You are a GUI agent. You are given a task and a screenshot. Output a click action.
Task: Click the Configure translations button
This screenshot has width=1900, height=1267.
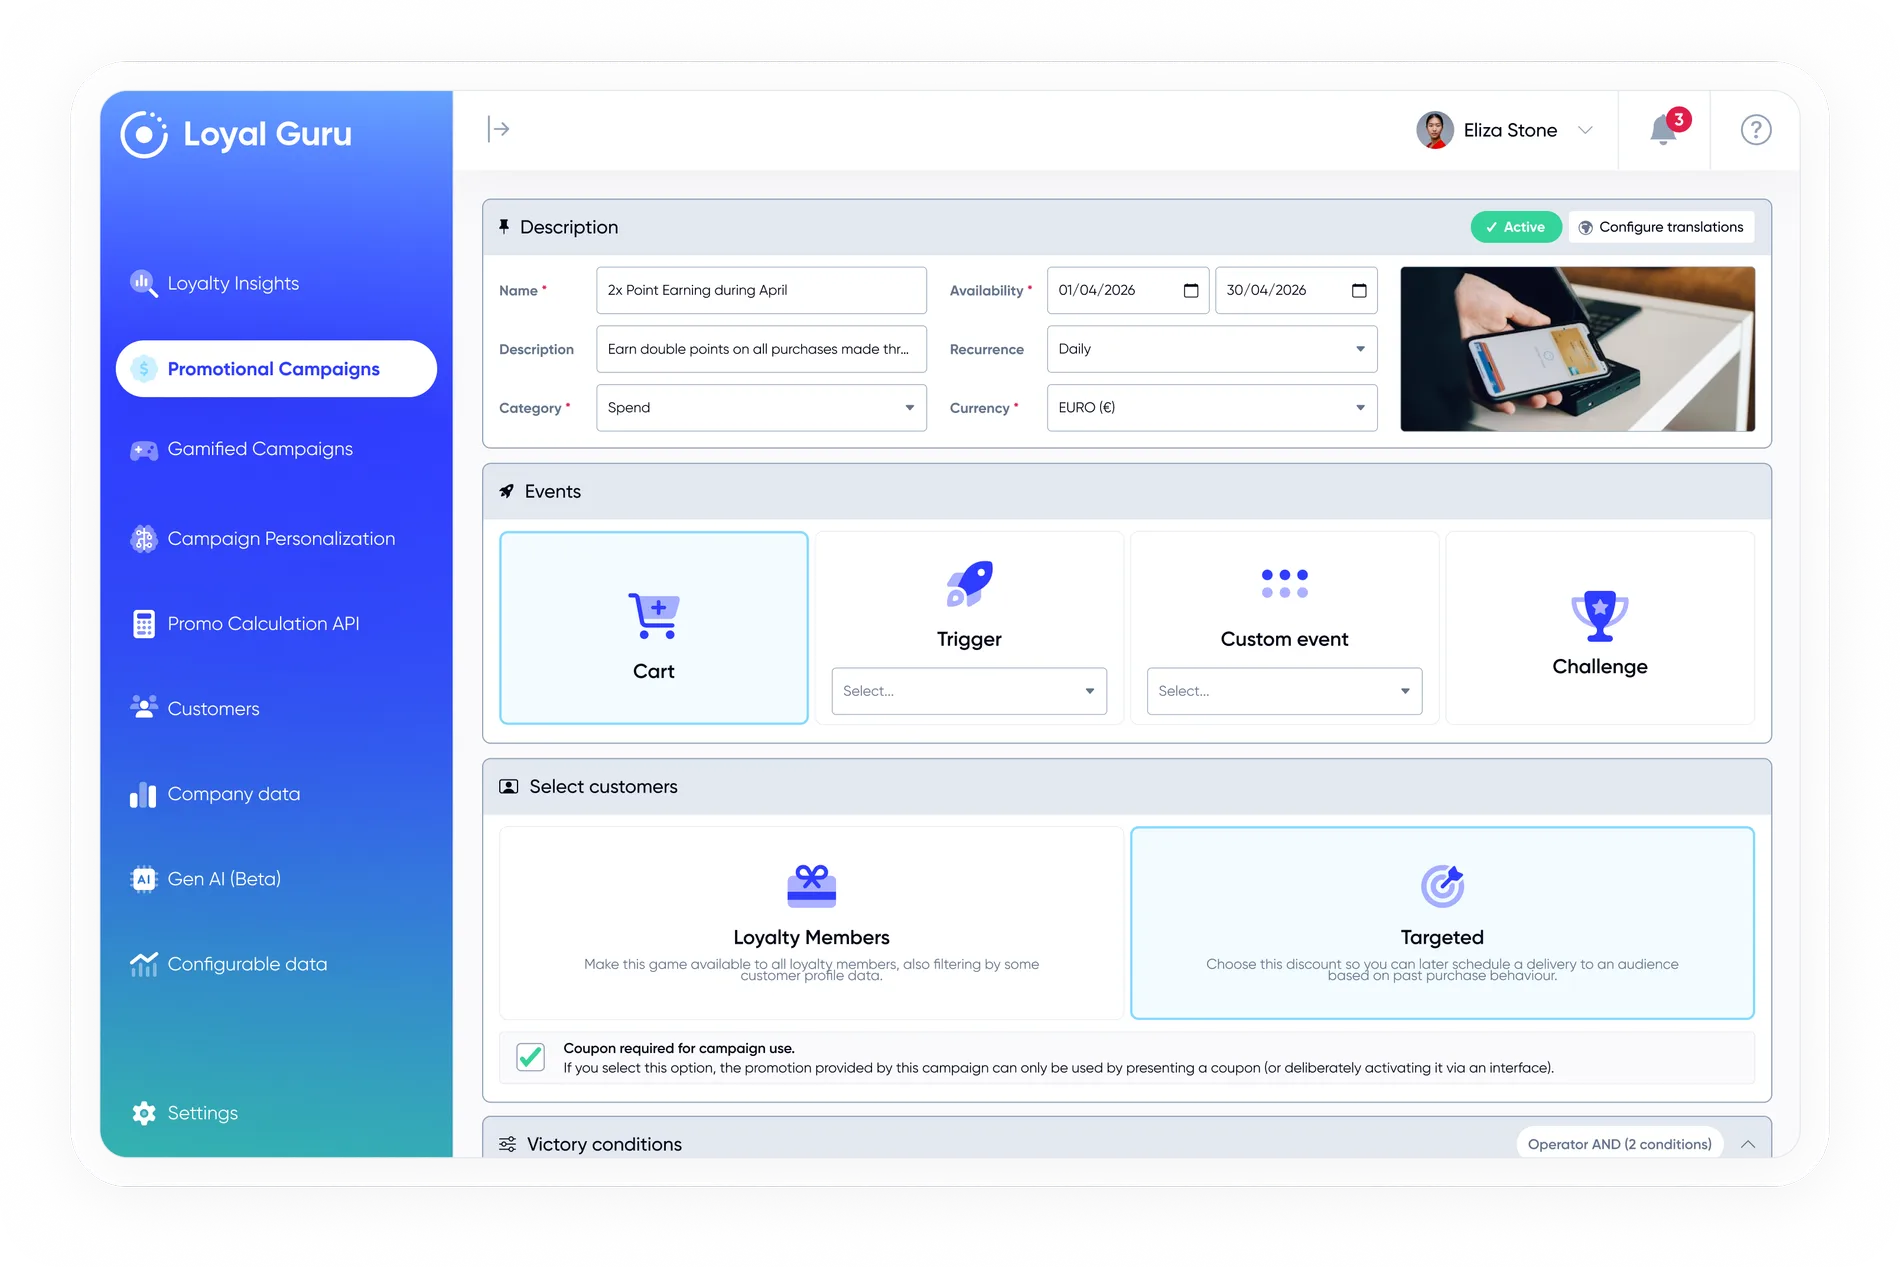[1661, 227]
